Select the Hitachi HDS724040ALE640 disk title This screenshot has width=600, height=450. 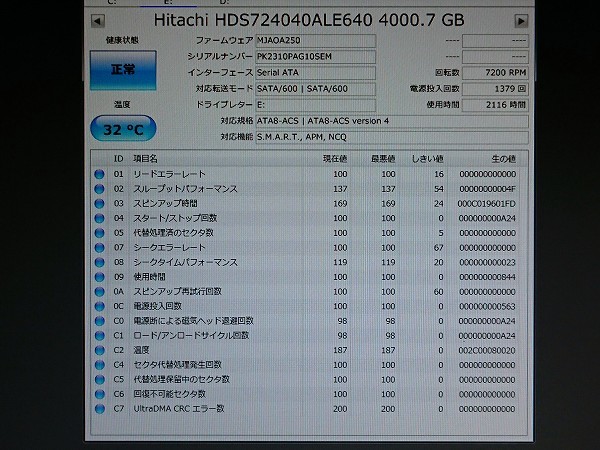[x=309, y=20]
